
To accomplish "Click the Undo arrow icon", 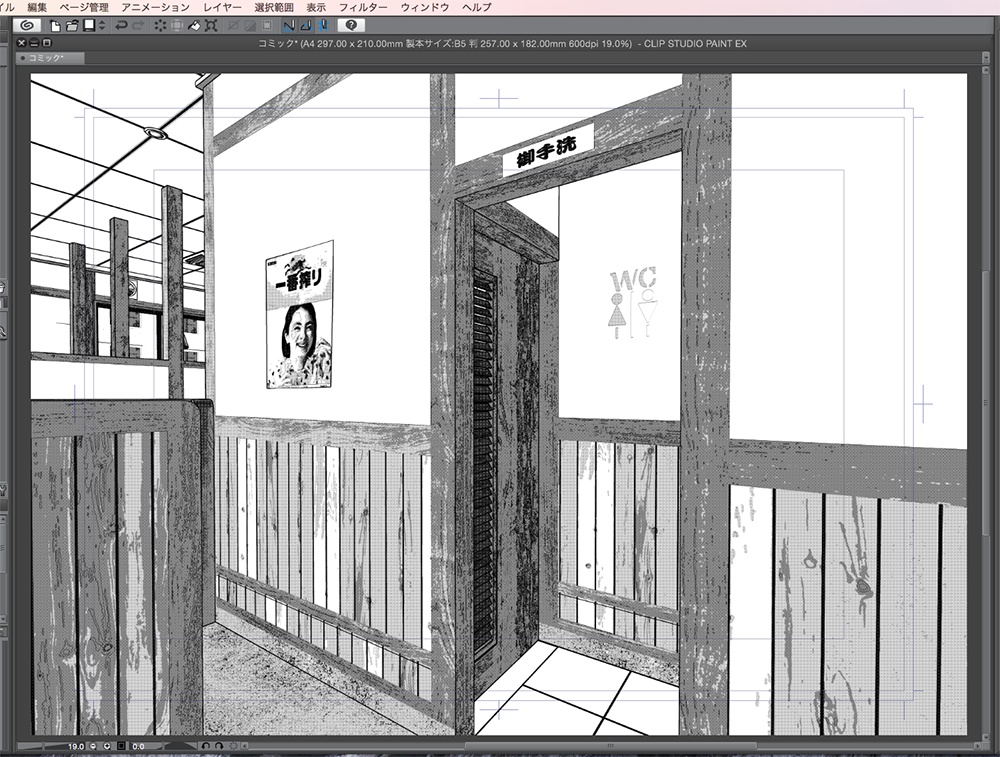I will [121, 28].
